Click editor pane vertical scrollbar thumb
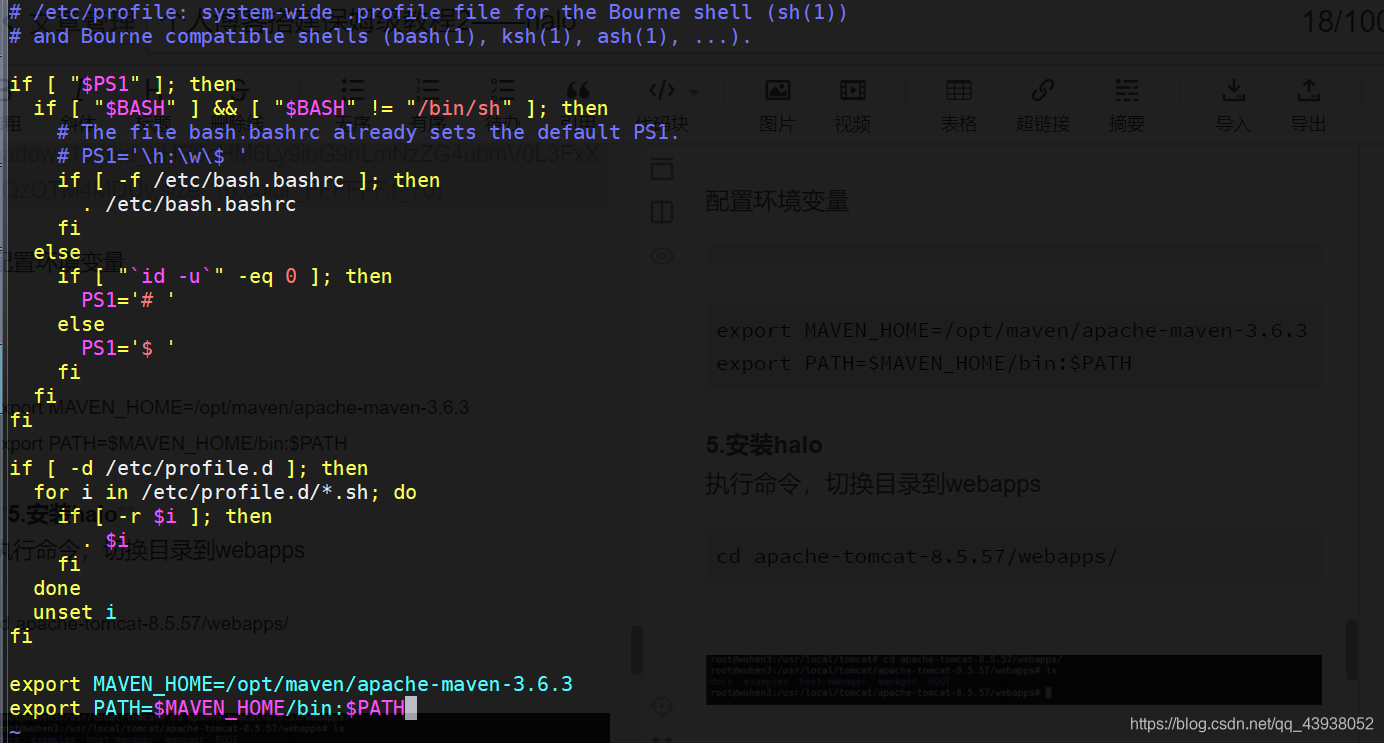The height and width of the screenshot is (743, 1384). [636, 651]
